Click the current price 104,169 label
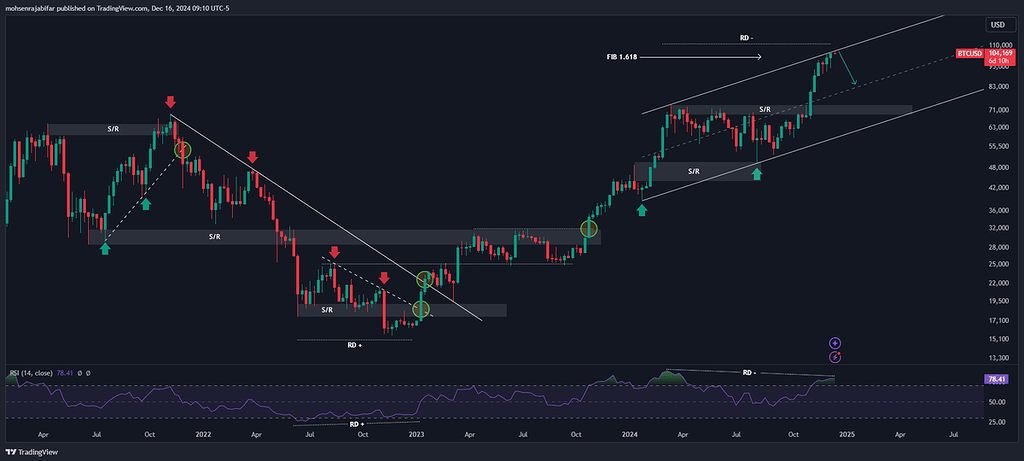 coord(1001,53)
